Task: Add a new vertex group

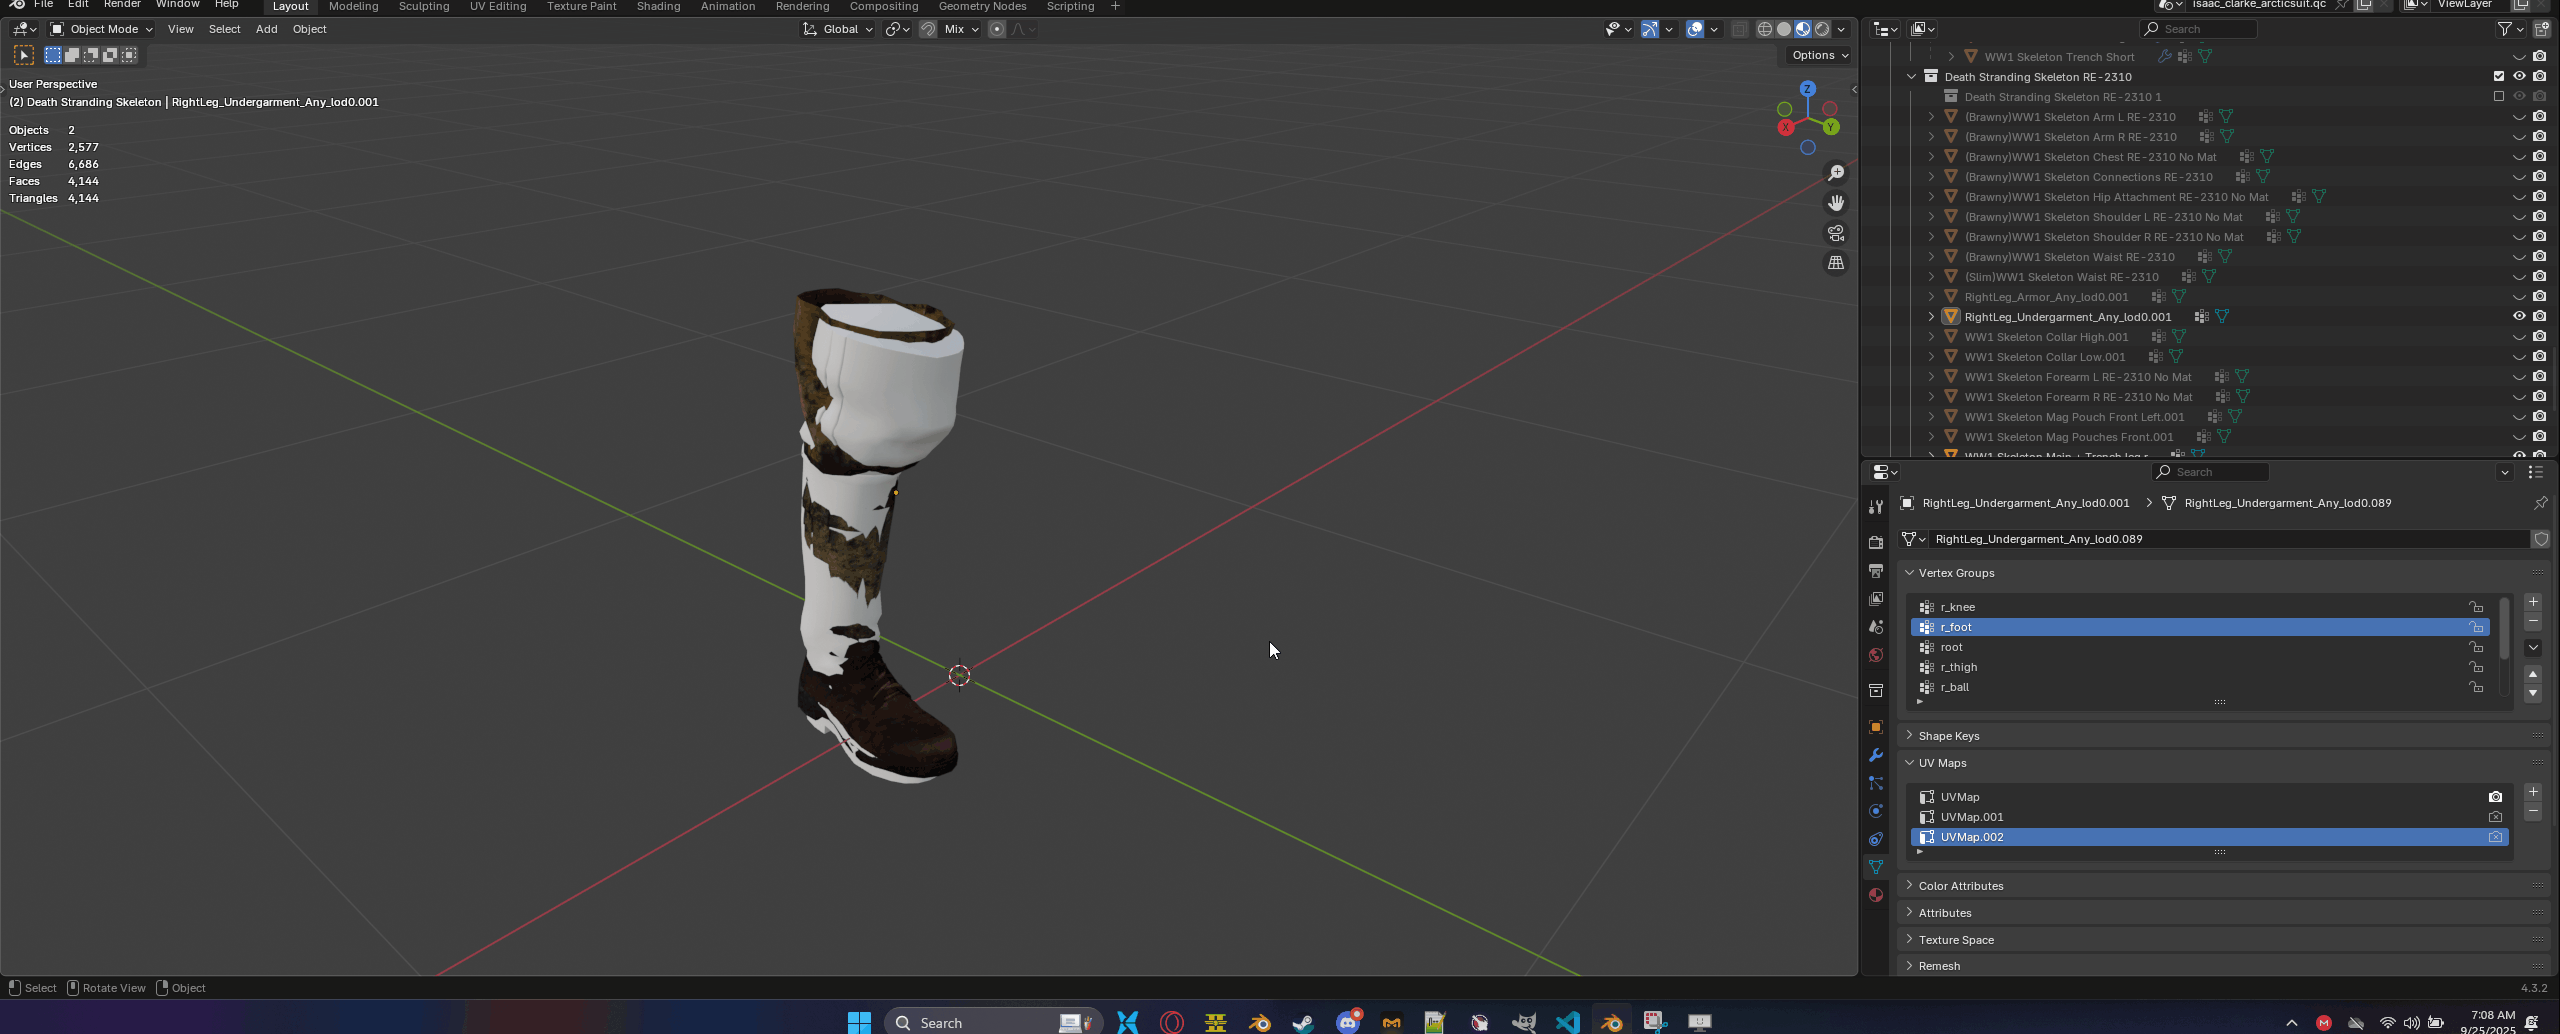Action: point(2533,602)
